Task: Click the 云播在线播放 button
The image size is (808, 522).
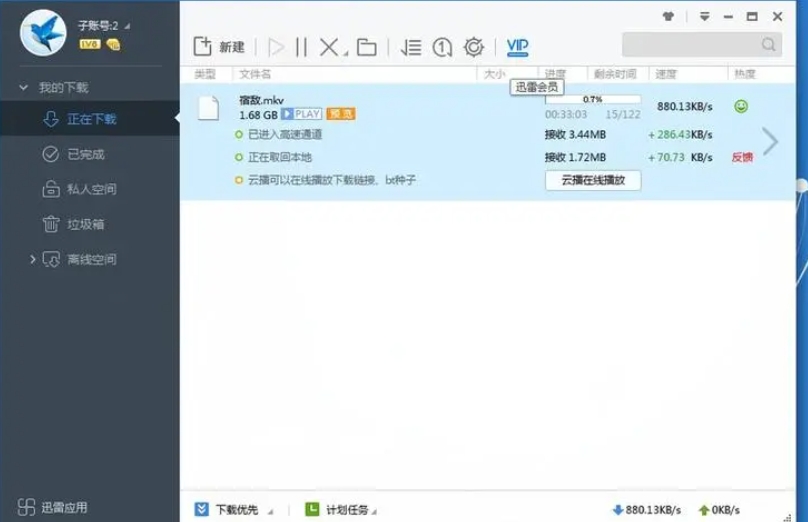Action: (x=593, y=180)
